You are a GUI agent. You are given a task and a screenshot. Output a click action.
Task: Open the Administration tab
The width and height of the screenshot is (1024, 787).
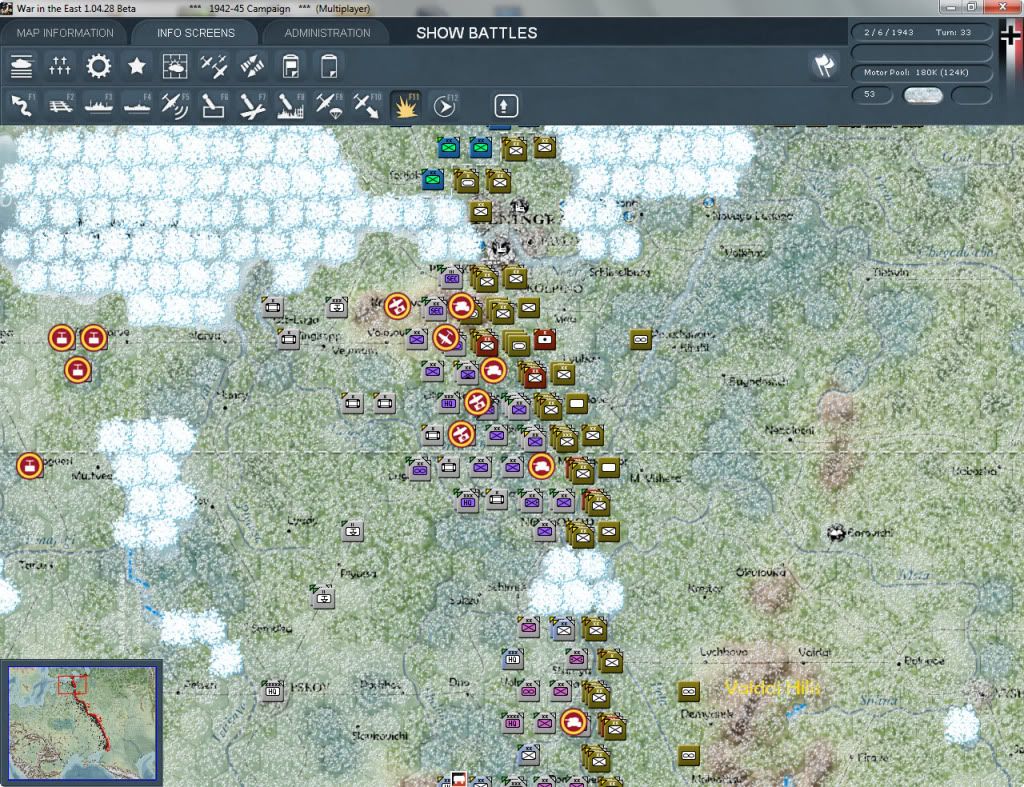coord(327,33)
